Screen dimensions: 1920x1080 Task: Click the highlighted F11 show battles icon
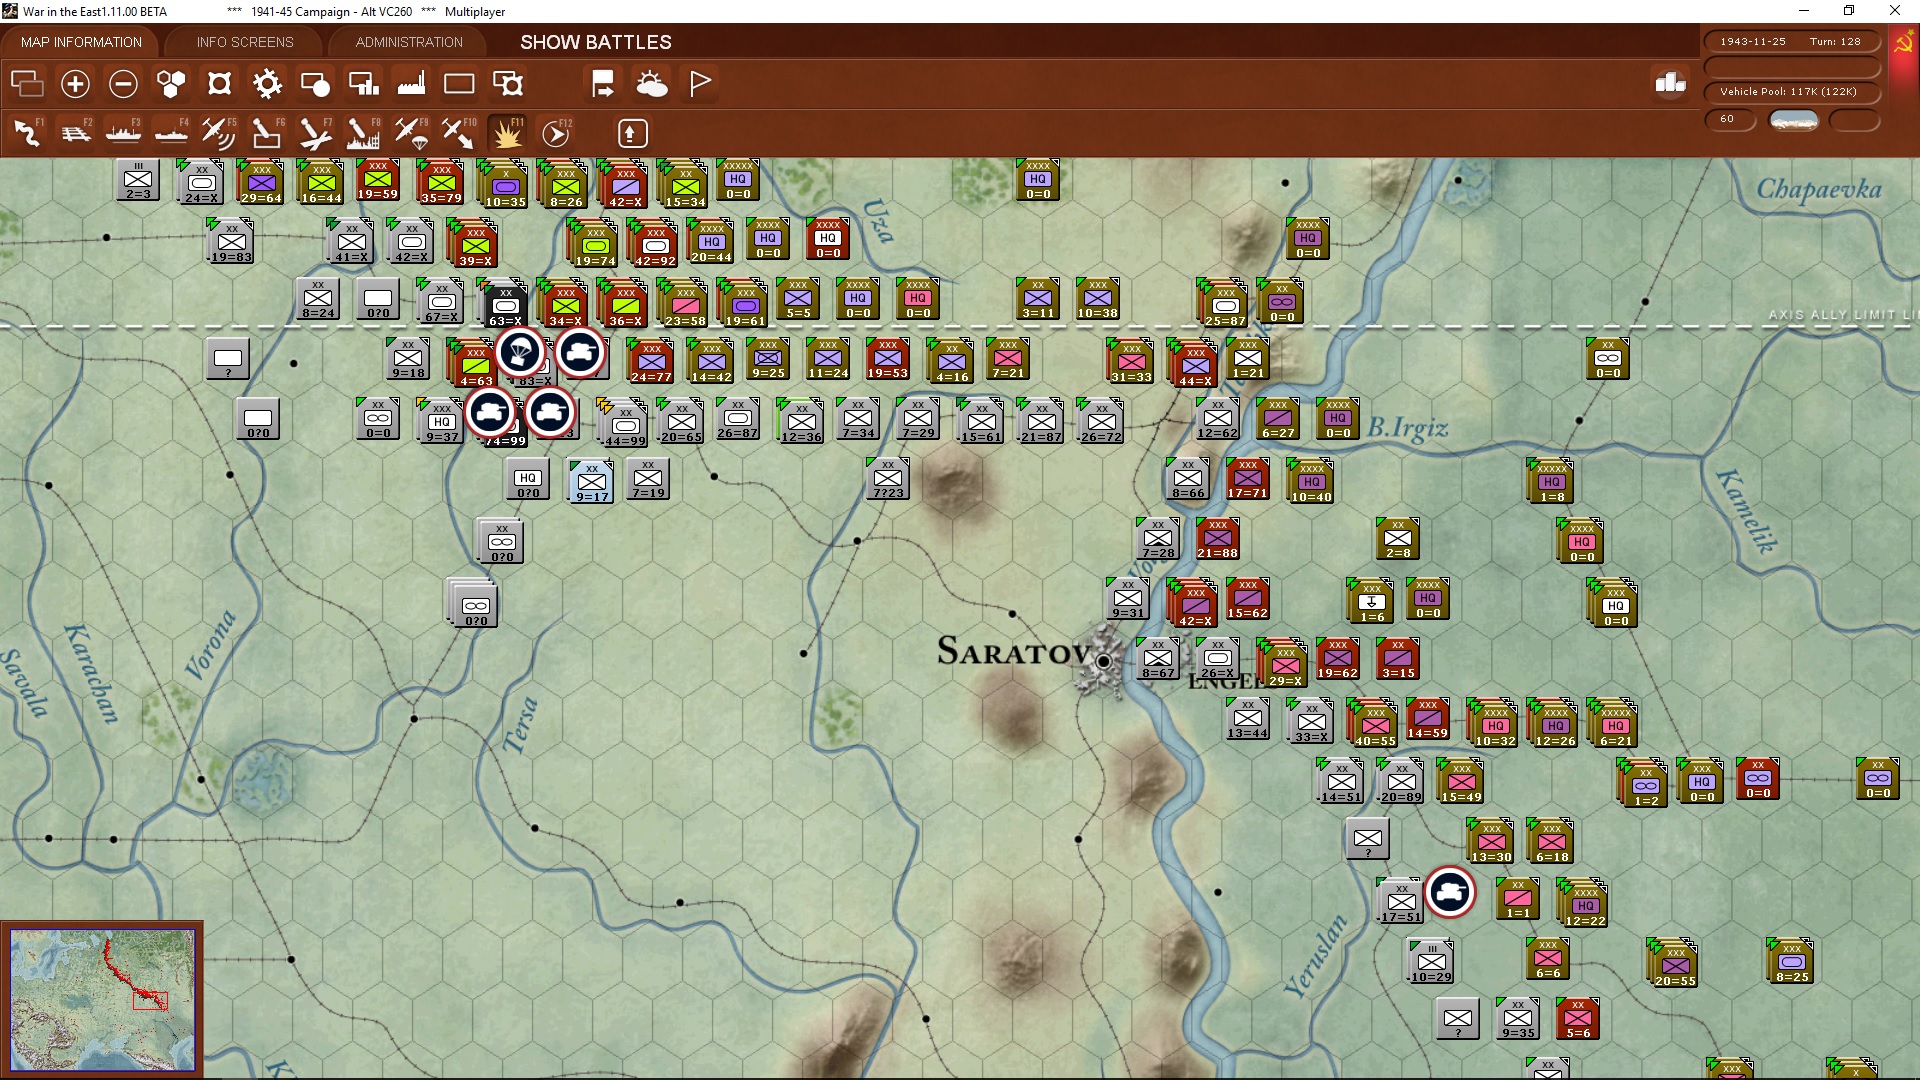507,133
